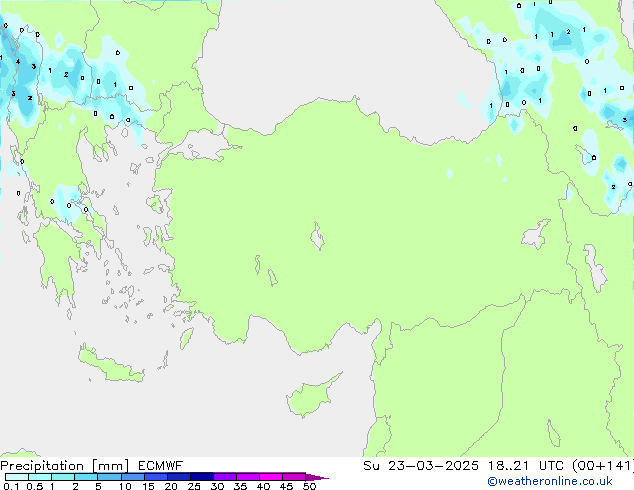The width and height of the screenshot is (634, 490).
Task: Open the weatheronline.co.uk copyright link
Action: [x=550, y=481]
